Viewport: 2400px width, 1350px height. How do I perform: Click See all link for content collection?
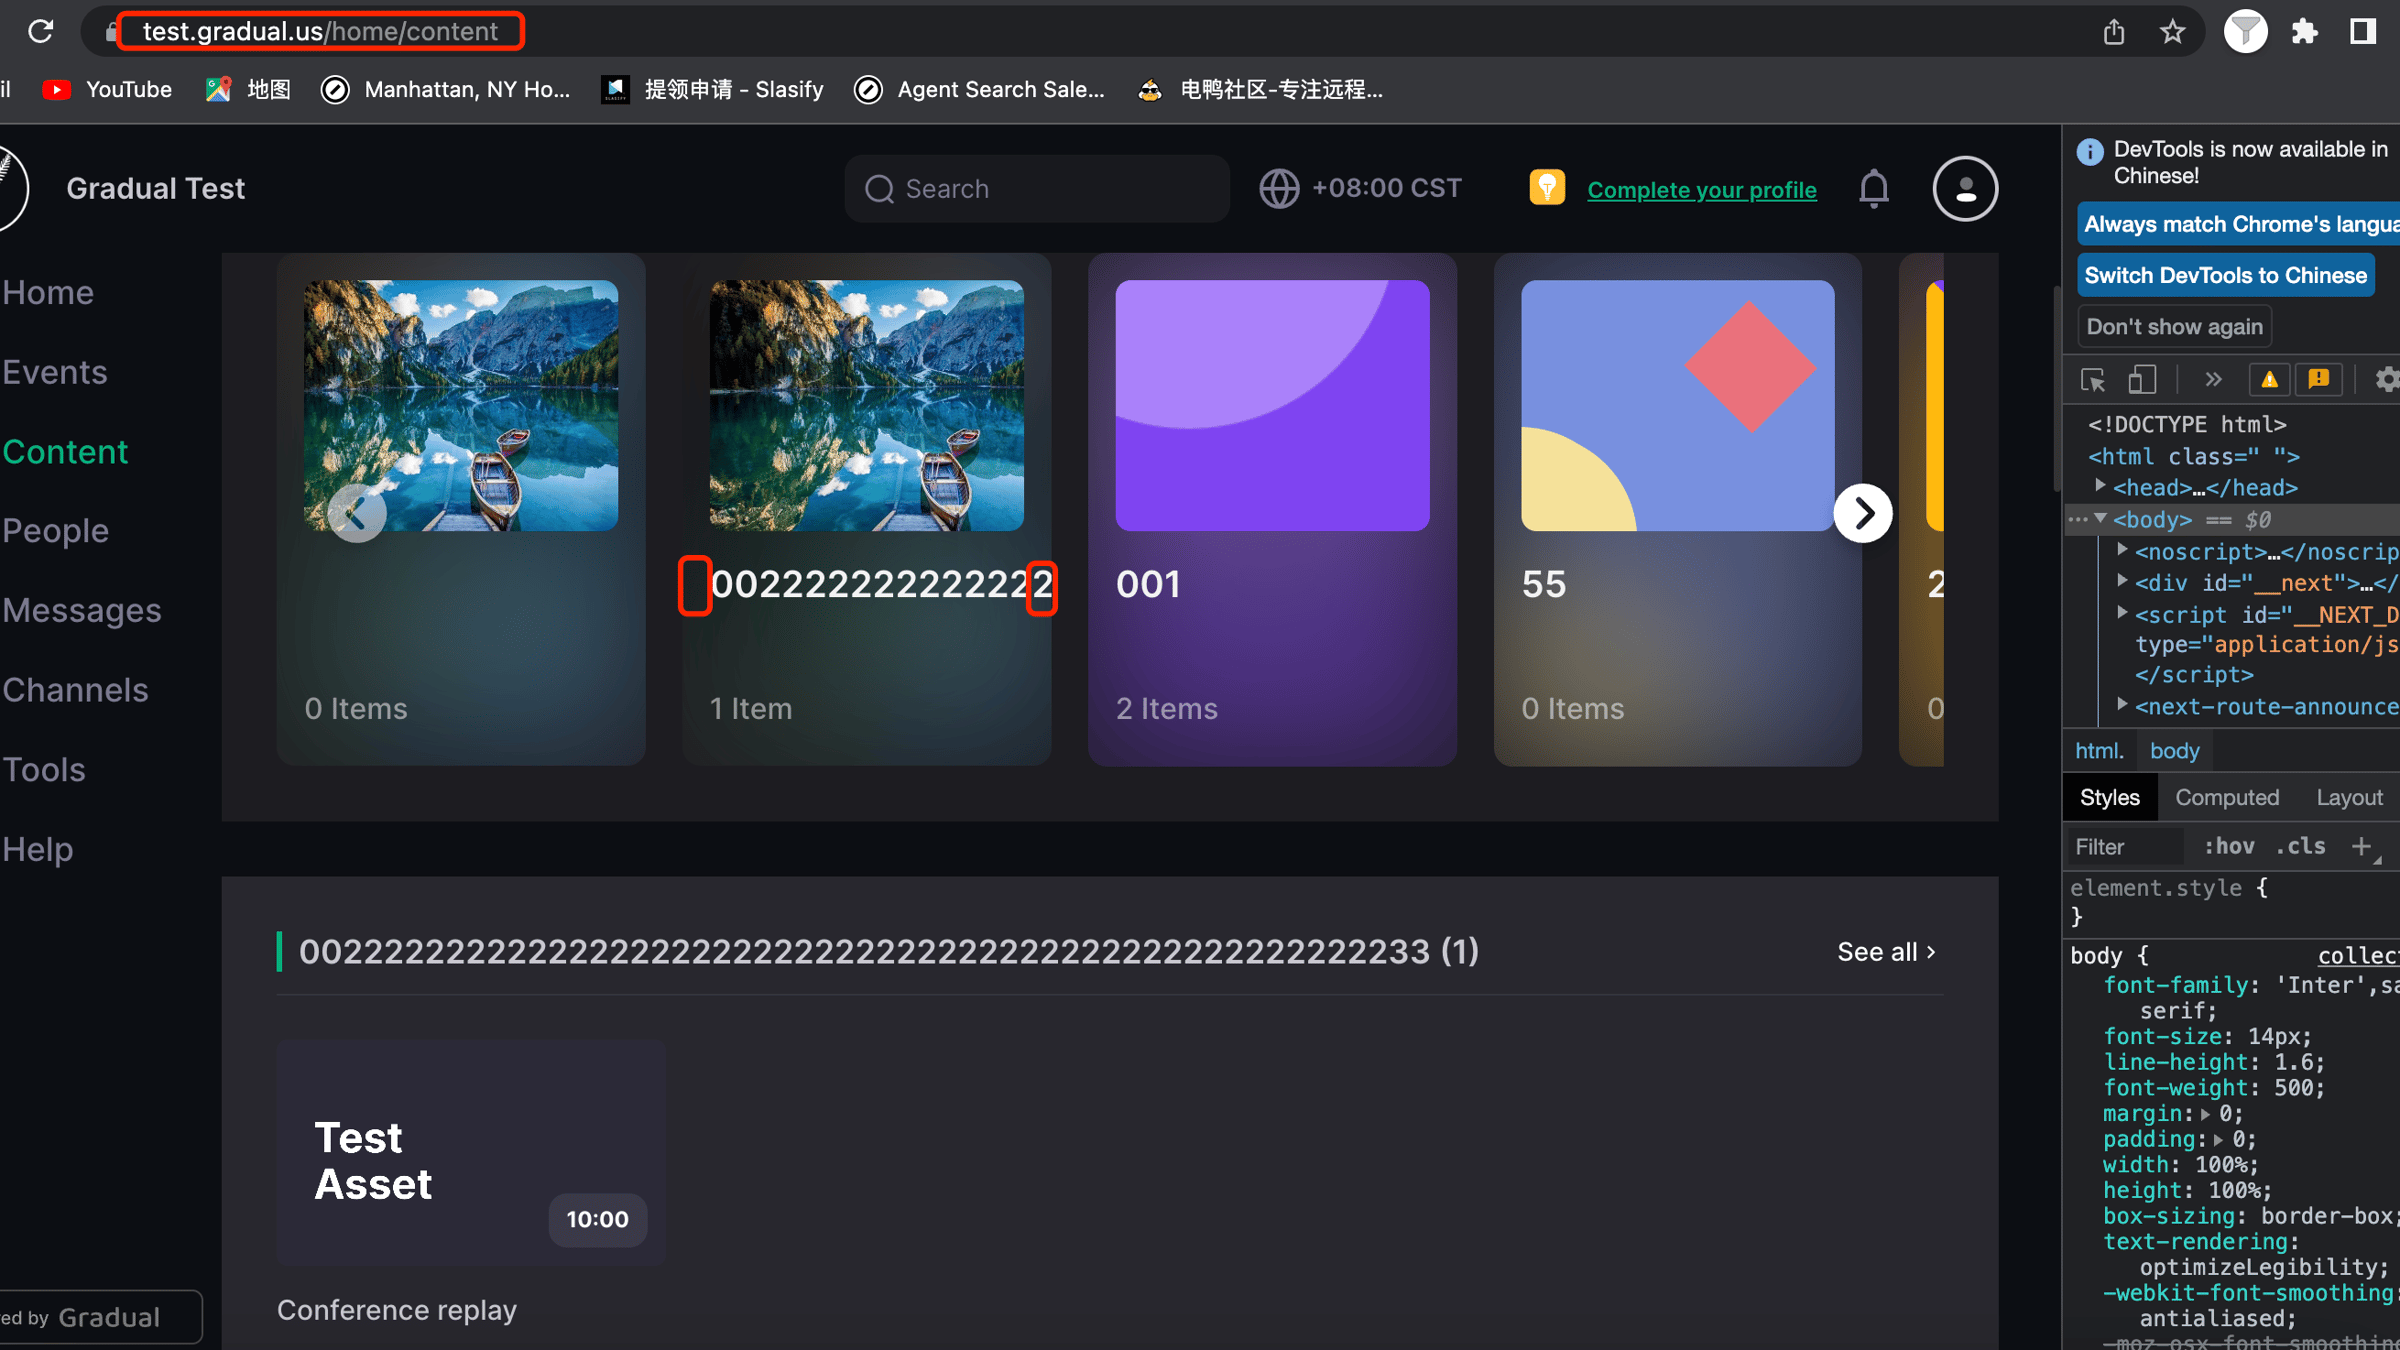(1887, 951)
